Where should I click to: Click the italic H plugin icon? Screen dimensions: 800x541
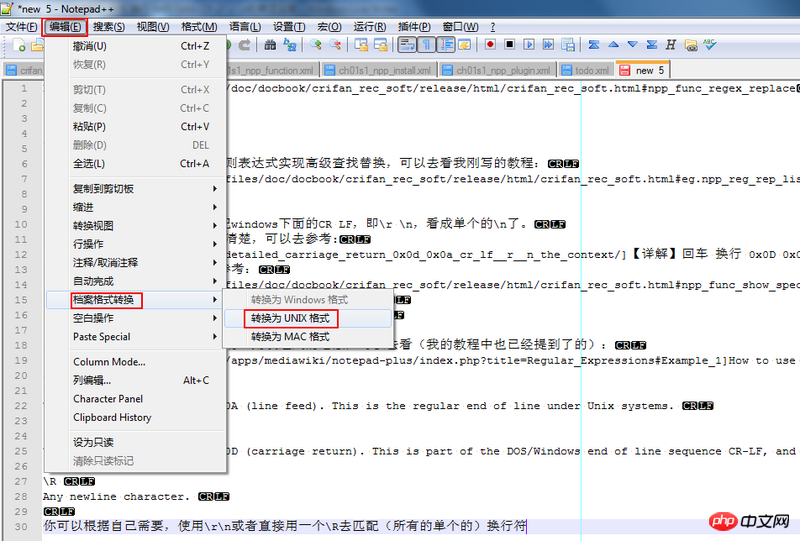tap(671, 44)
